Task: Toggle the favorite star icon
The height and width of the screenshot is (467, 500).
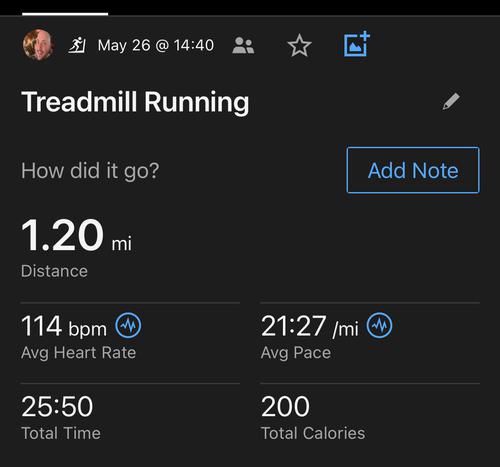Action: (x=299, y=45)
